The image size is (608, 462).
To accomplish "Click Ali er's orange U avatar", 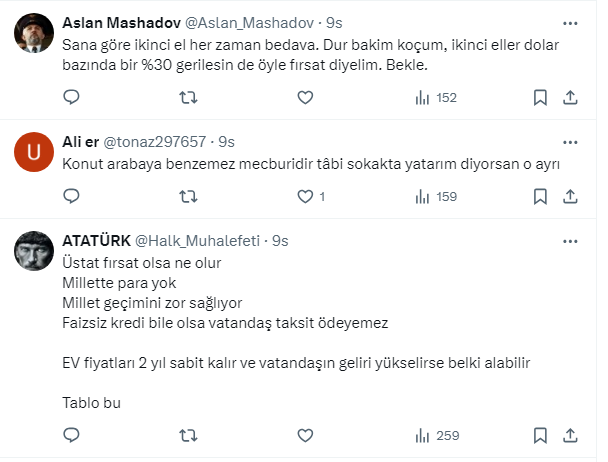I will click(x=35, y=152).
